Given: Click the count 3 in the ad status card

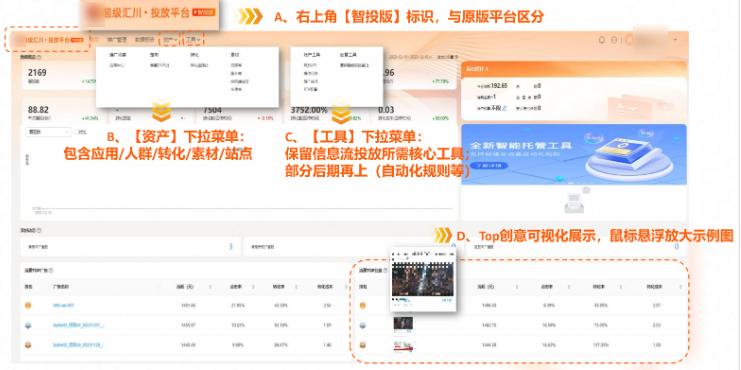Looking at the screenshot, I should tap(231, 247).
